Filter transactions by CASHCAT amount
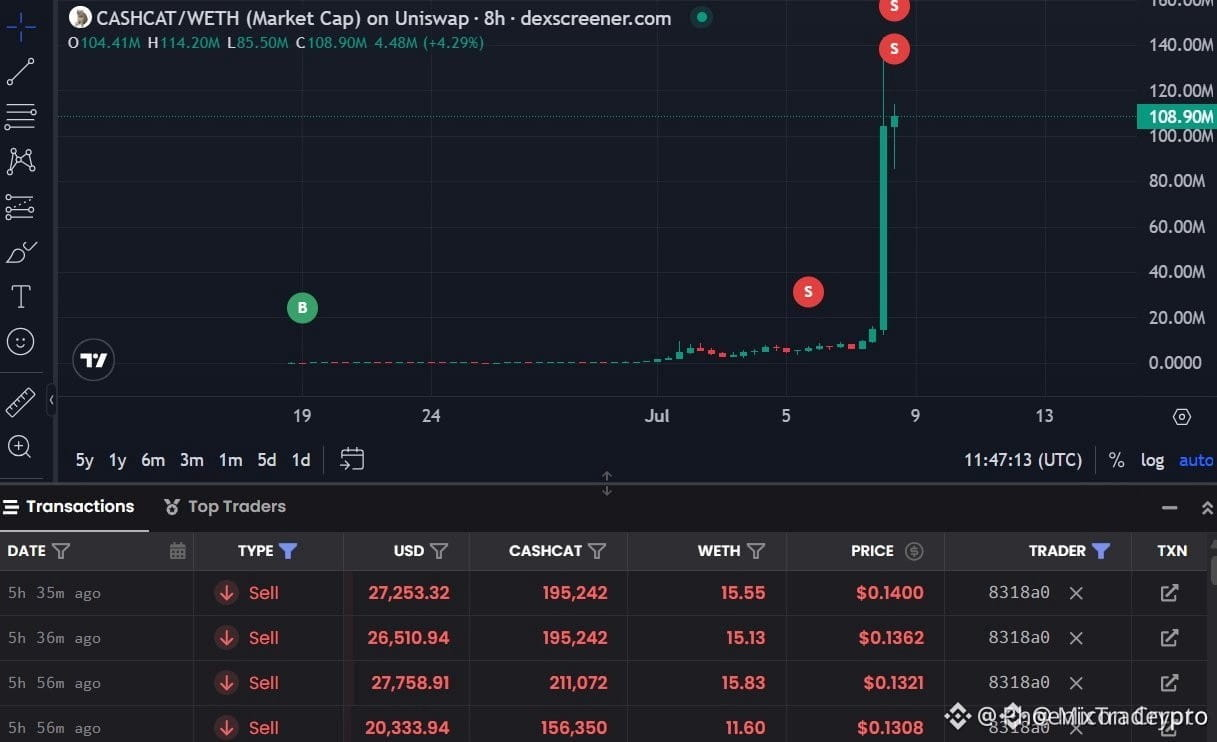The image size is (1217, 742). coord(597,550)
